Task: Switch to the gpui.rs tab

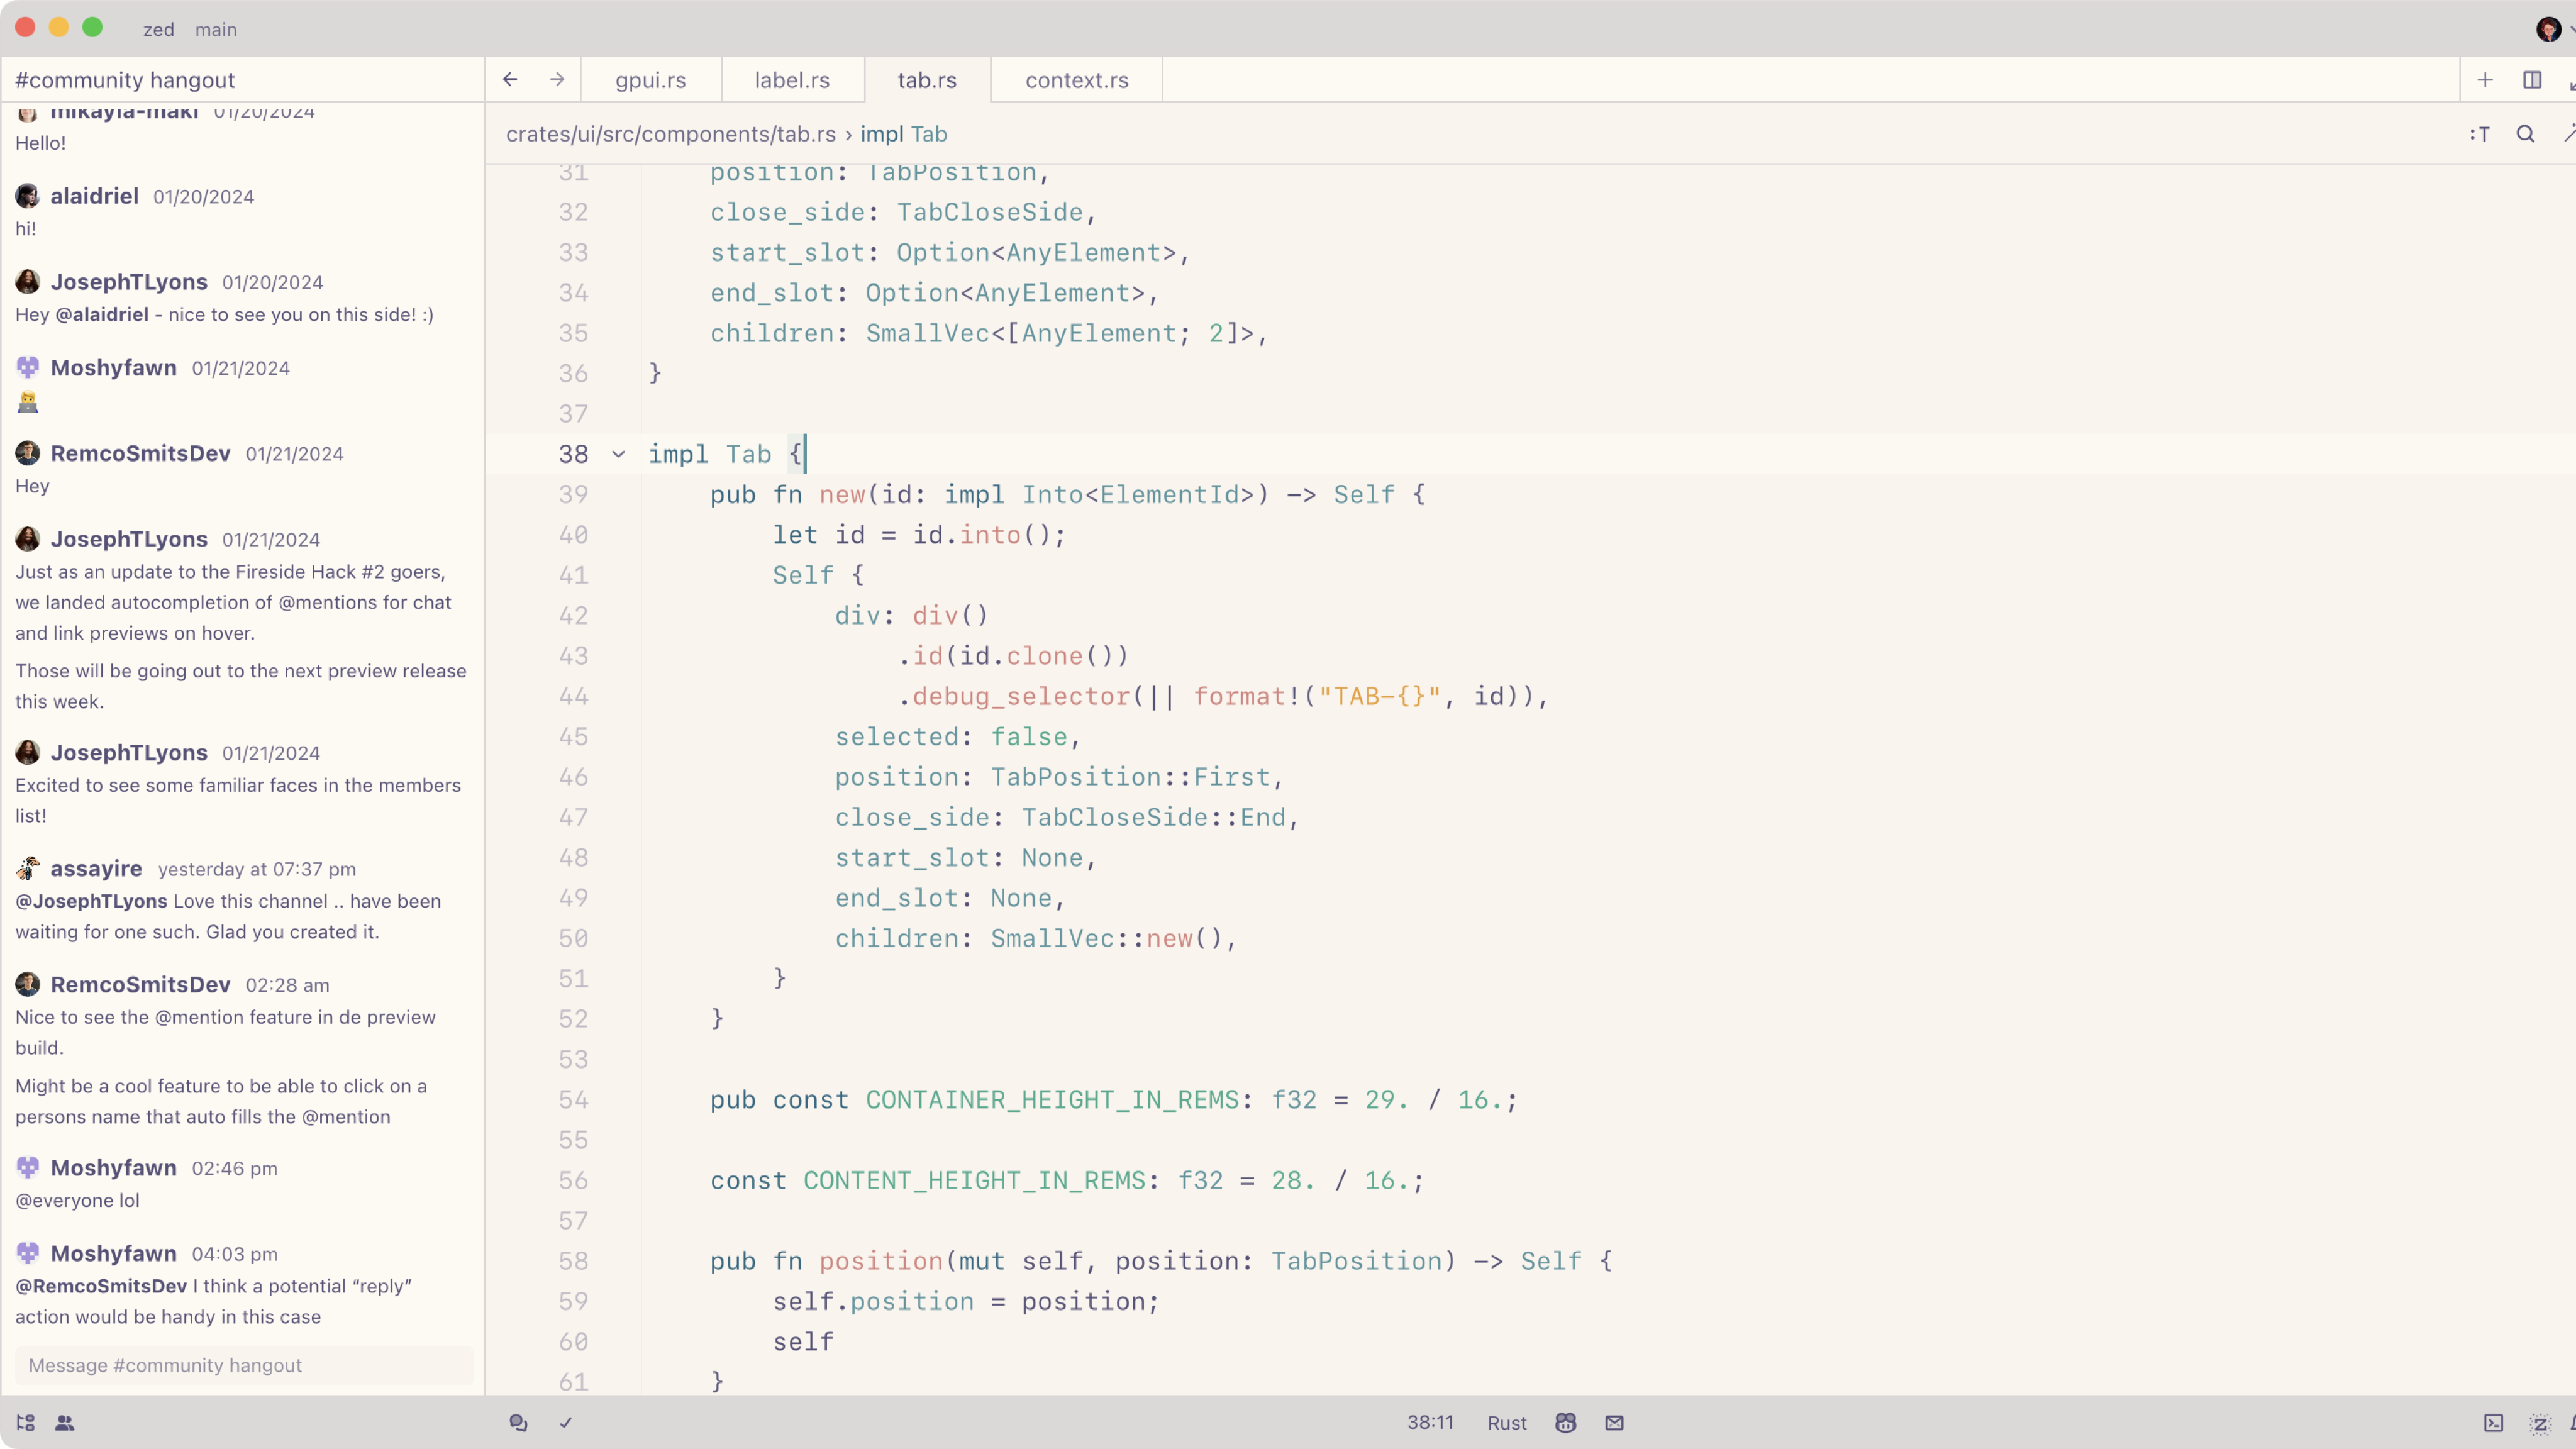Action: (x=651, y=80)
